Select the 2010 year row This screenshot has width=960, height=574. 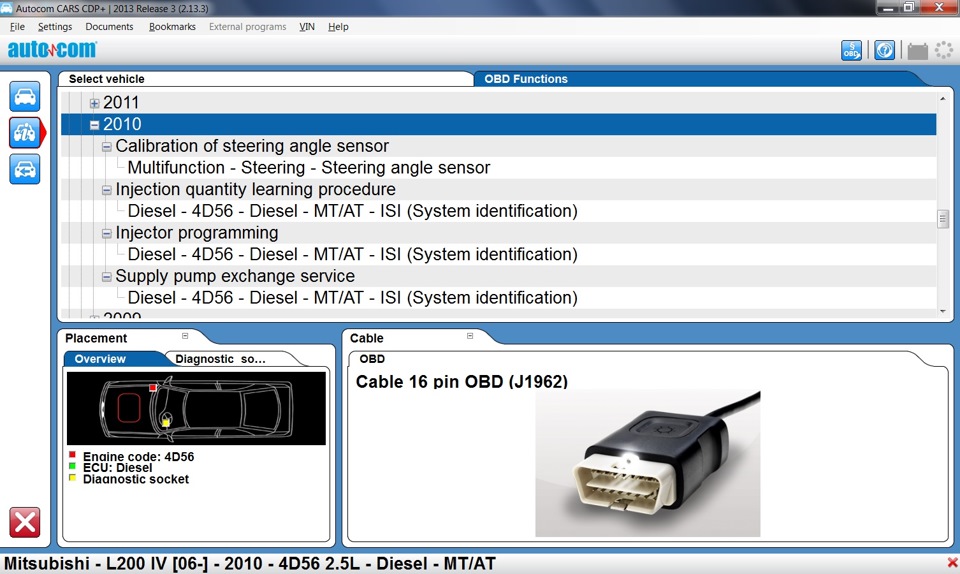498,124
